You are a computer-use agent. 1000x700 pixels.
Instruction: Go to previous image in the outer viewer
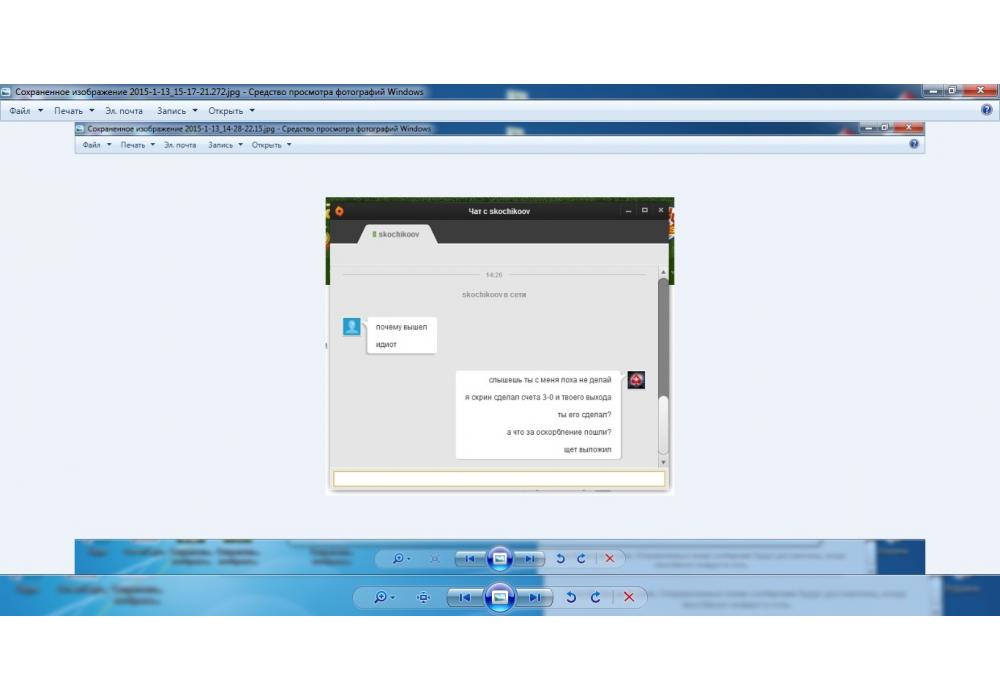465,597
